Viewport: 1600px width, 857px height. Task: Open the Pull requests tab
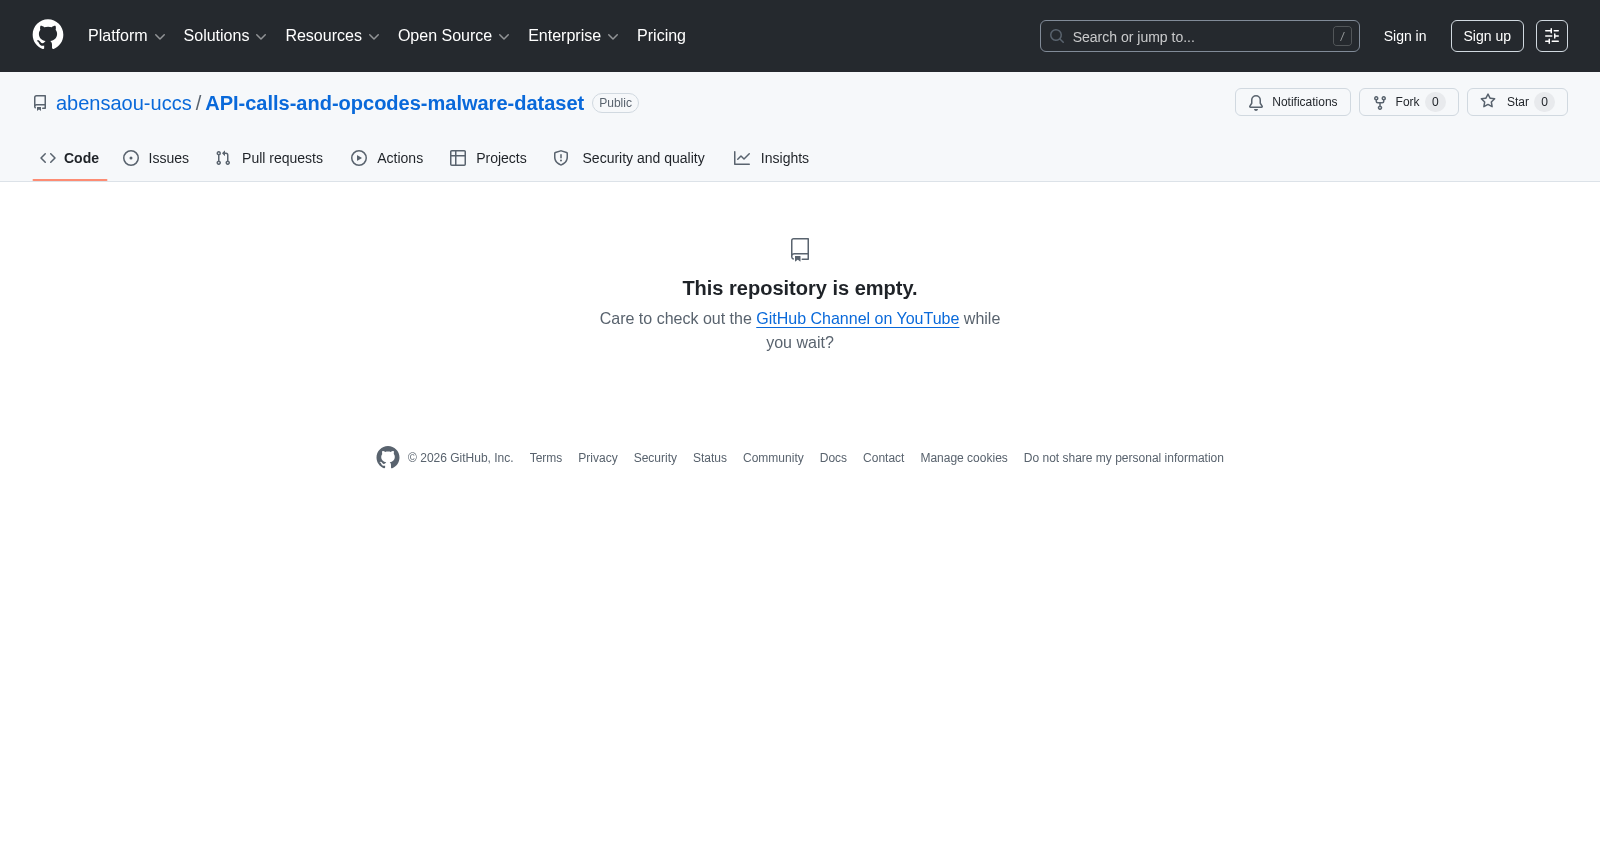[269, 158]
